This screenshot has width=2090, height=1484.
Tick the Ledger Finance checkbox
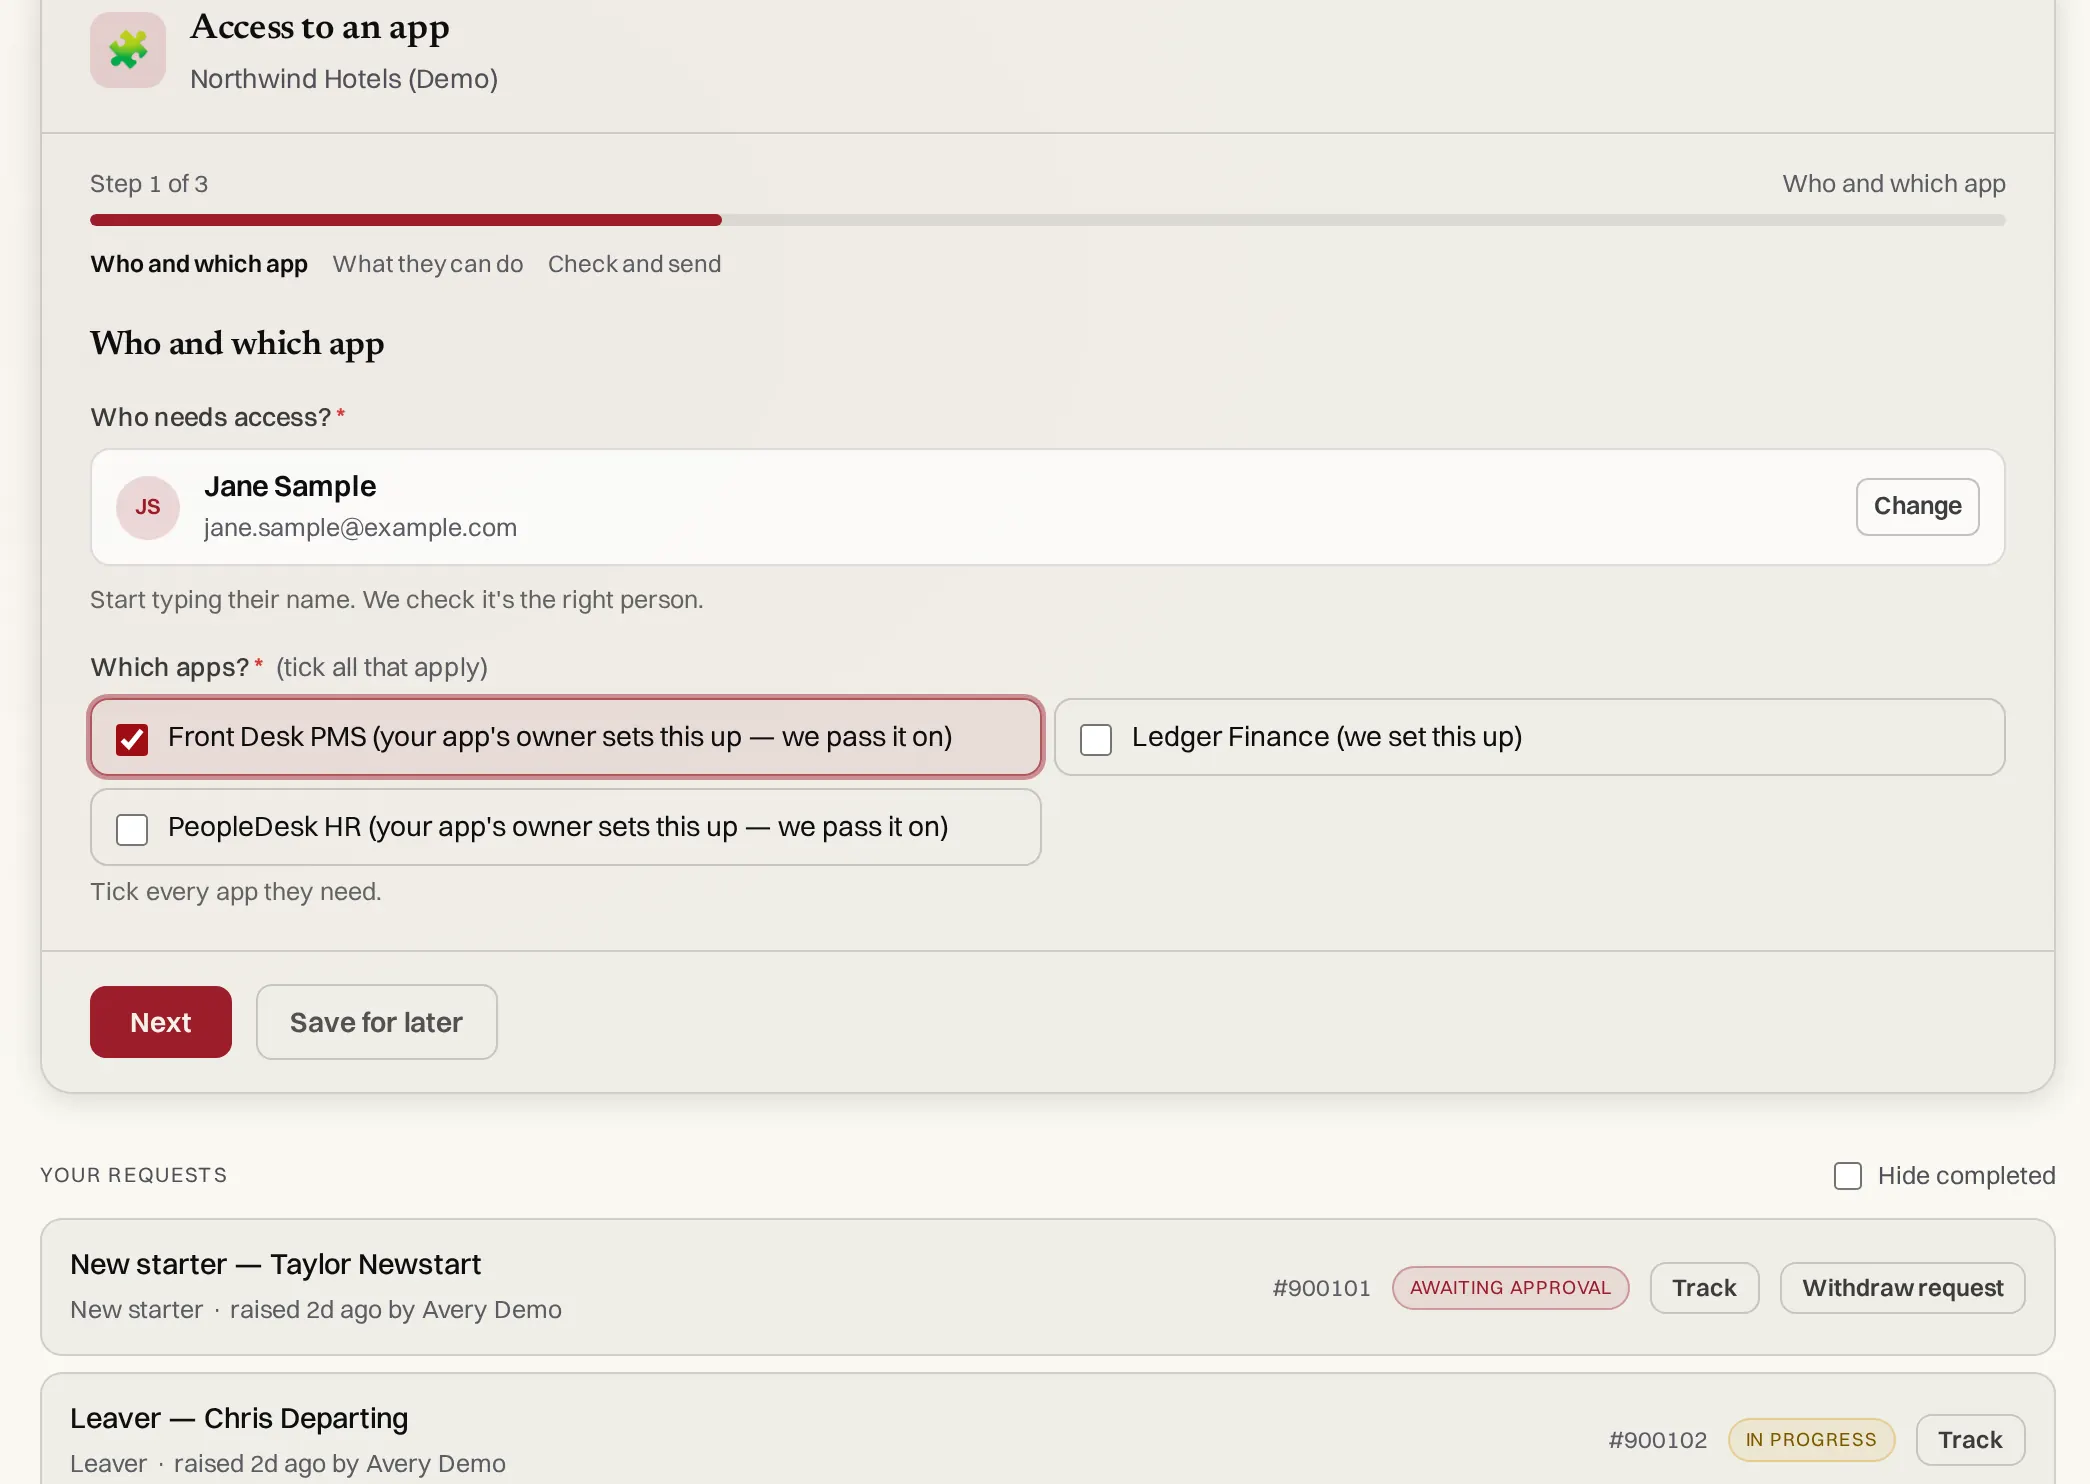[x=1096, y=739]
